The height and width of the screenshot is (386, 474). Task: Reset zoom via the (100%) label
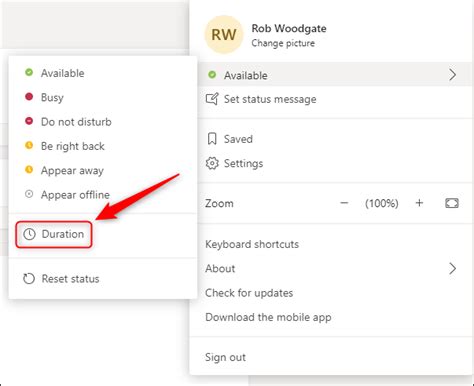click(382, 203)
